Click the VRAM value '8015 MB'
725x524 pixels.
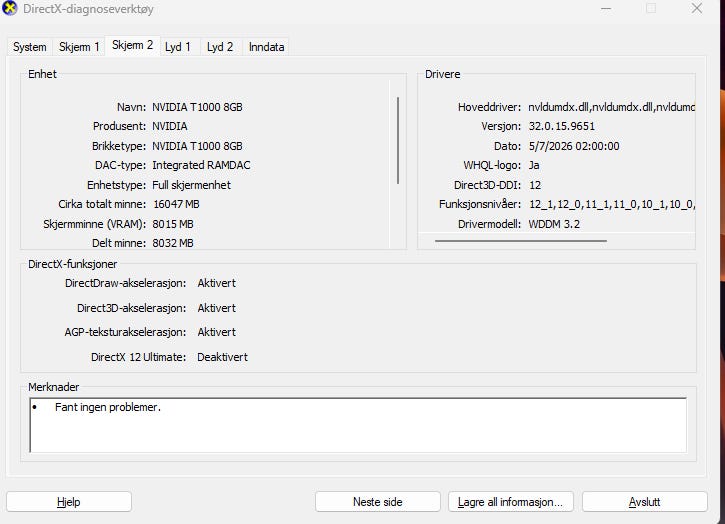(173, 224)
